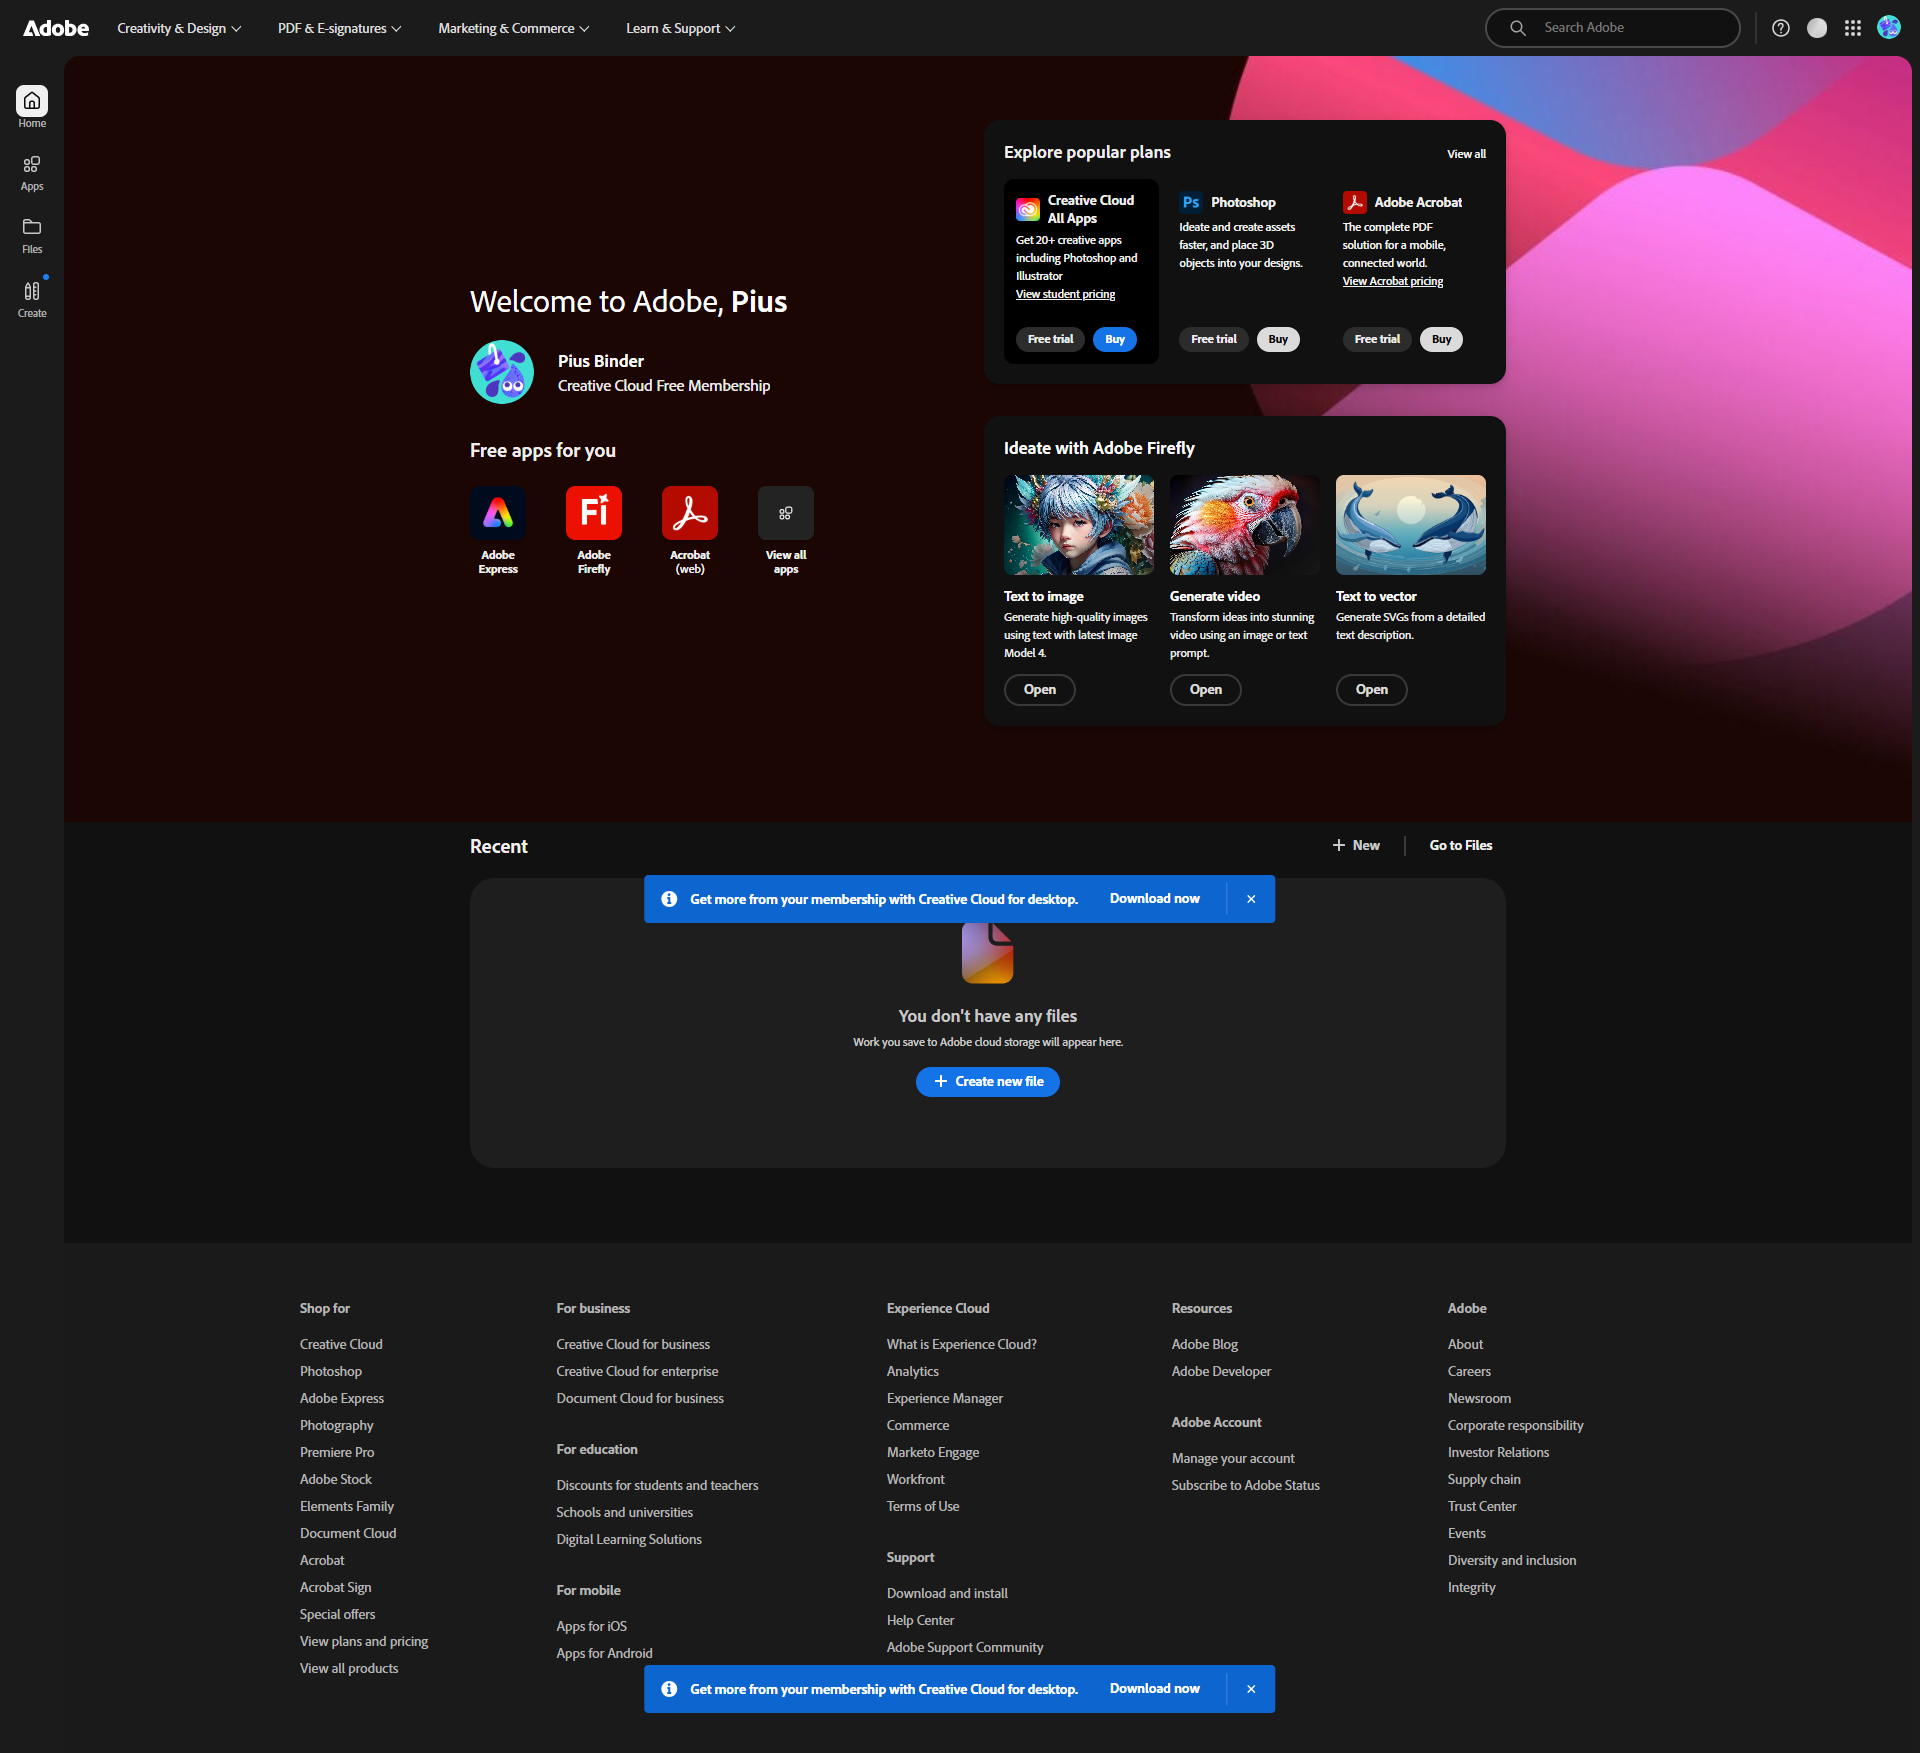
Task: Launch Acrobat (web) app icon
Action: pos(690,513)
